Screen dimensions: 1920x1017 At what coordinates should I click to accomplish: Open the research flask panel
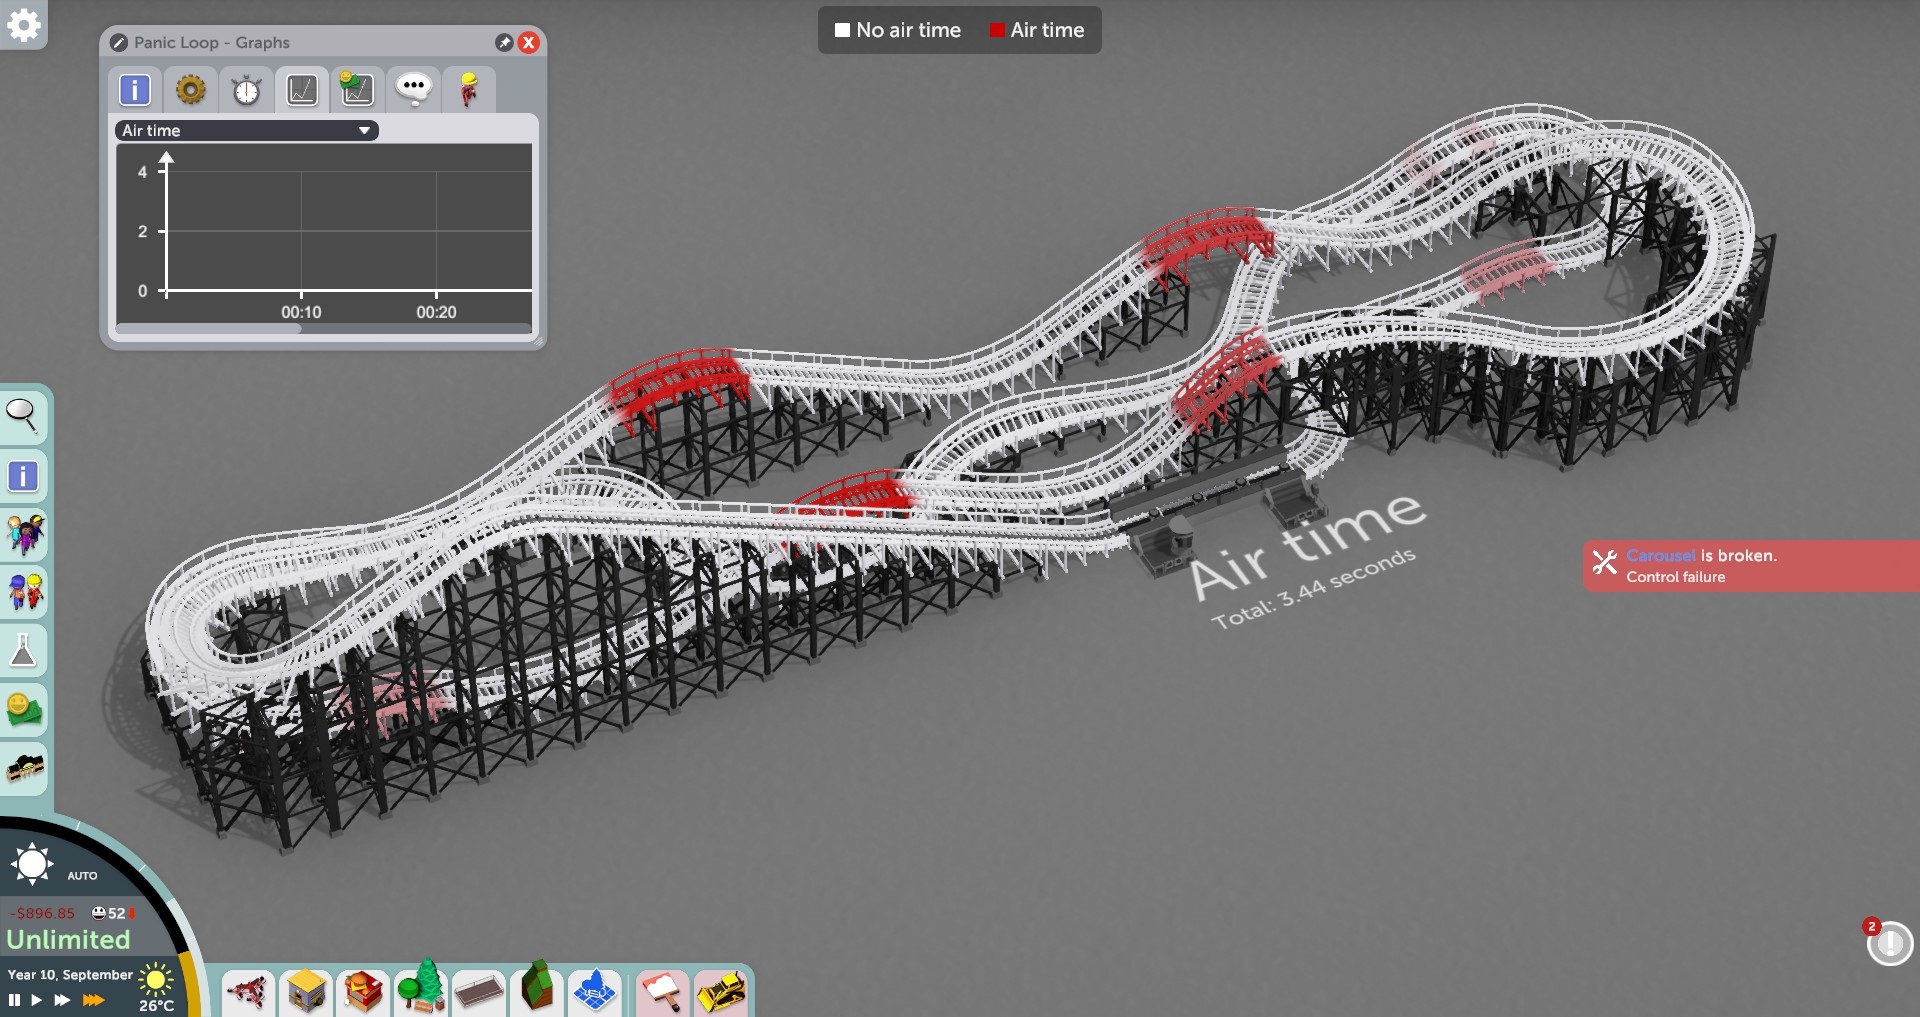coord(23,651)
